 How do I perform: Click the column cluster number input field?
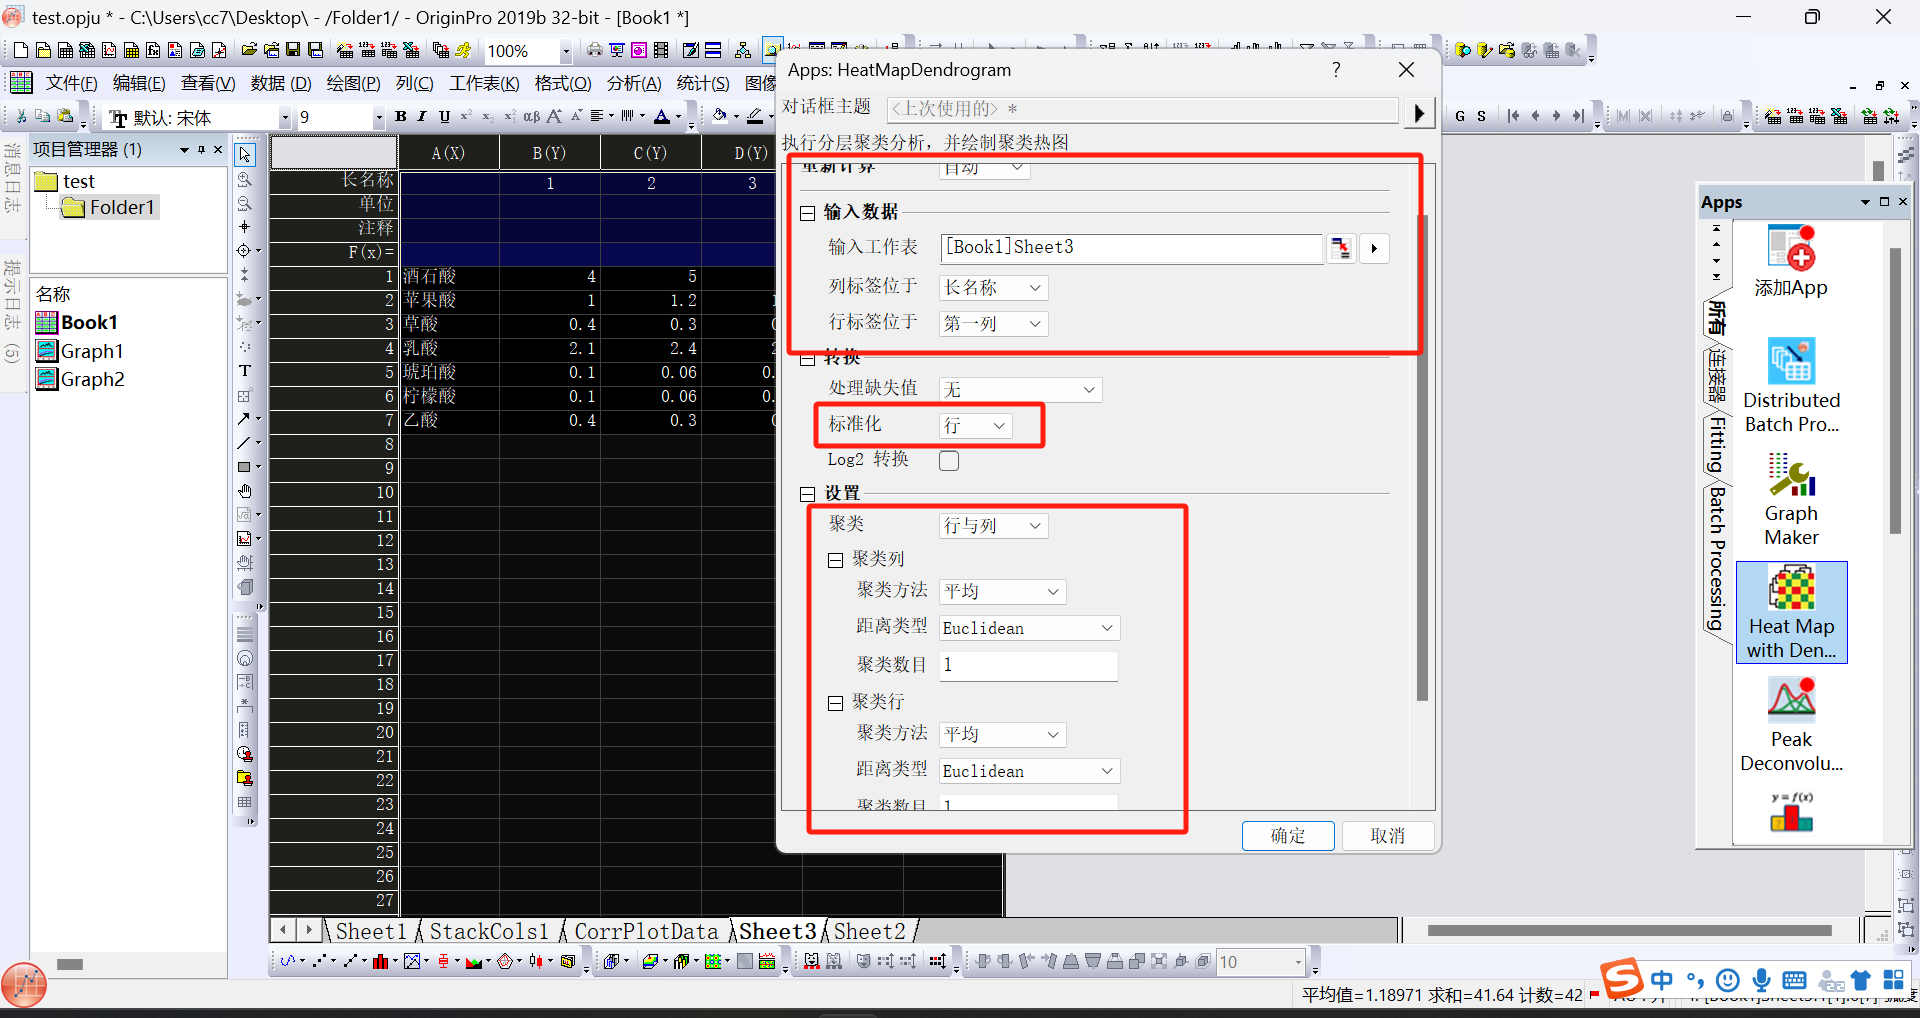pyautogui.click(x=1028, y=666)
